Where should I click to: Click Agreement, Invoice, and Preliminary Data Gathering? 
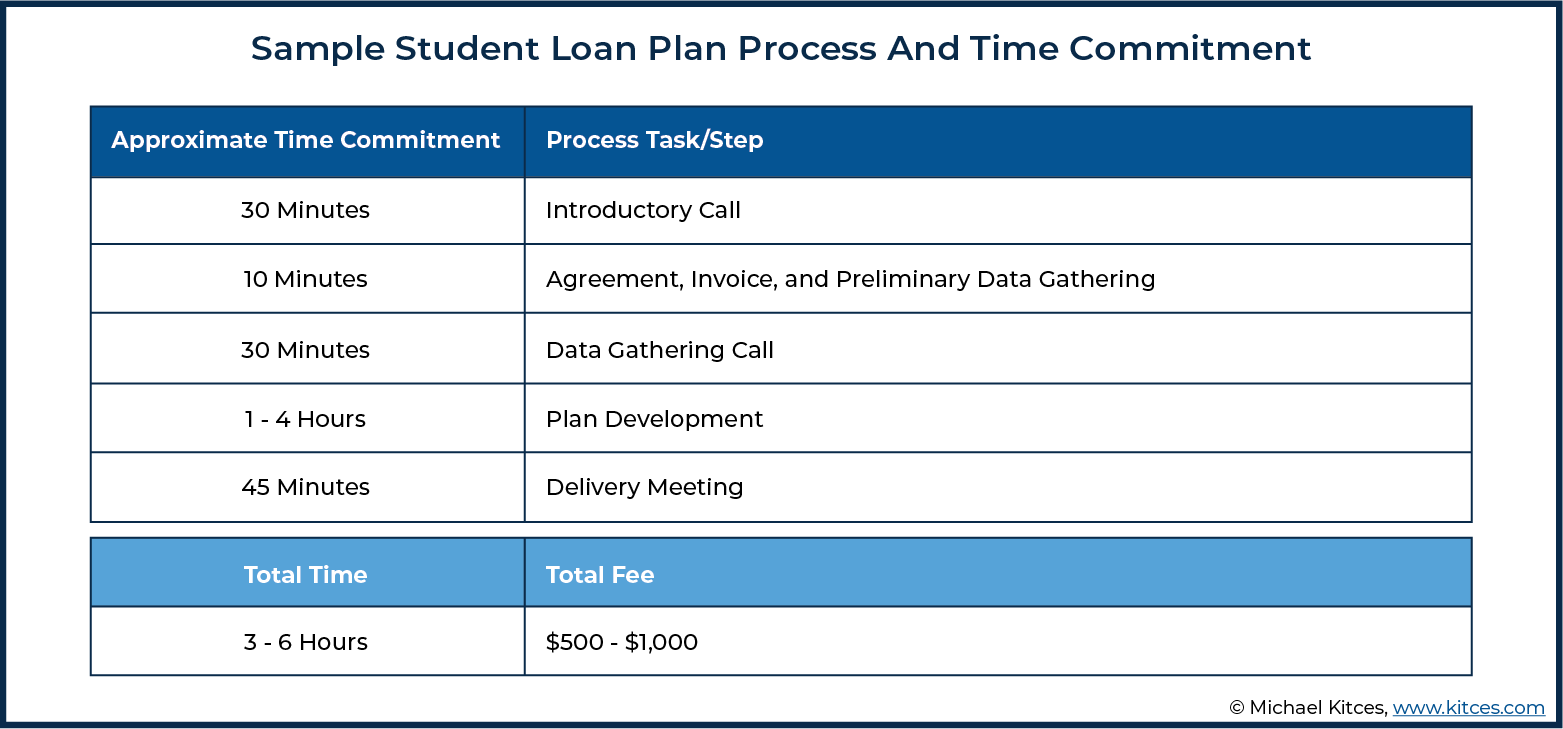coord(850,279)
